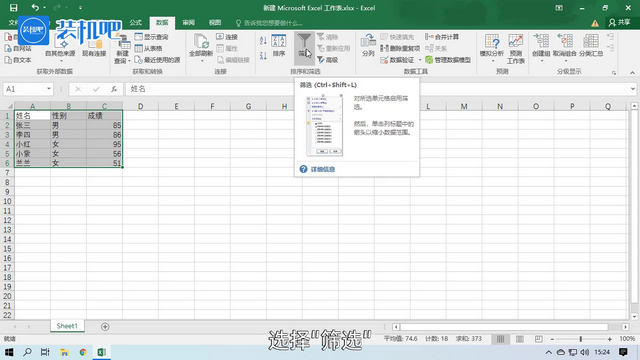The height and width of the screenshot is (360, 640).
Task: Click the Share (共享) button
Action: click(620, 22)
